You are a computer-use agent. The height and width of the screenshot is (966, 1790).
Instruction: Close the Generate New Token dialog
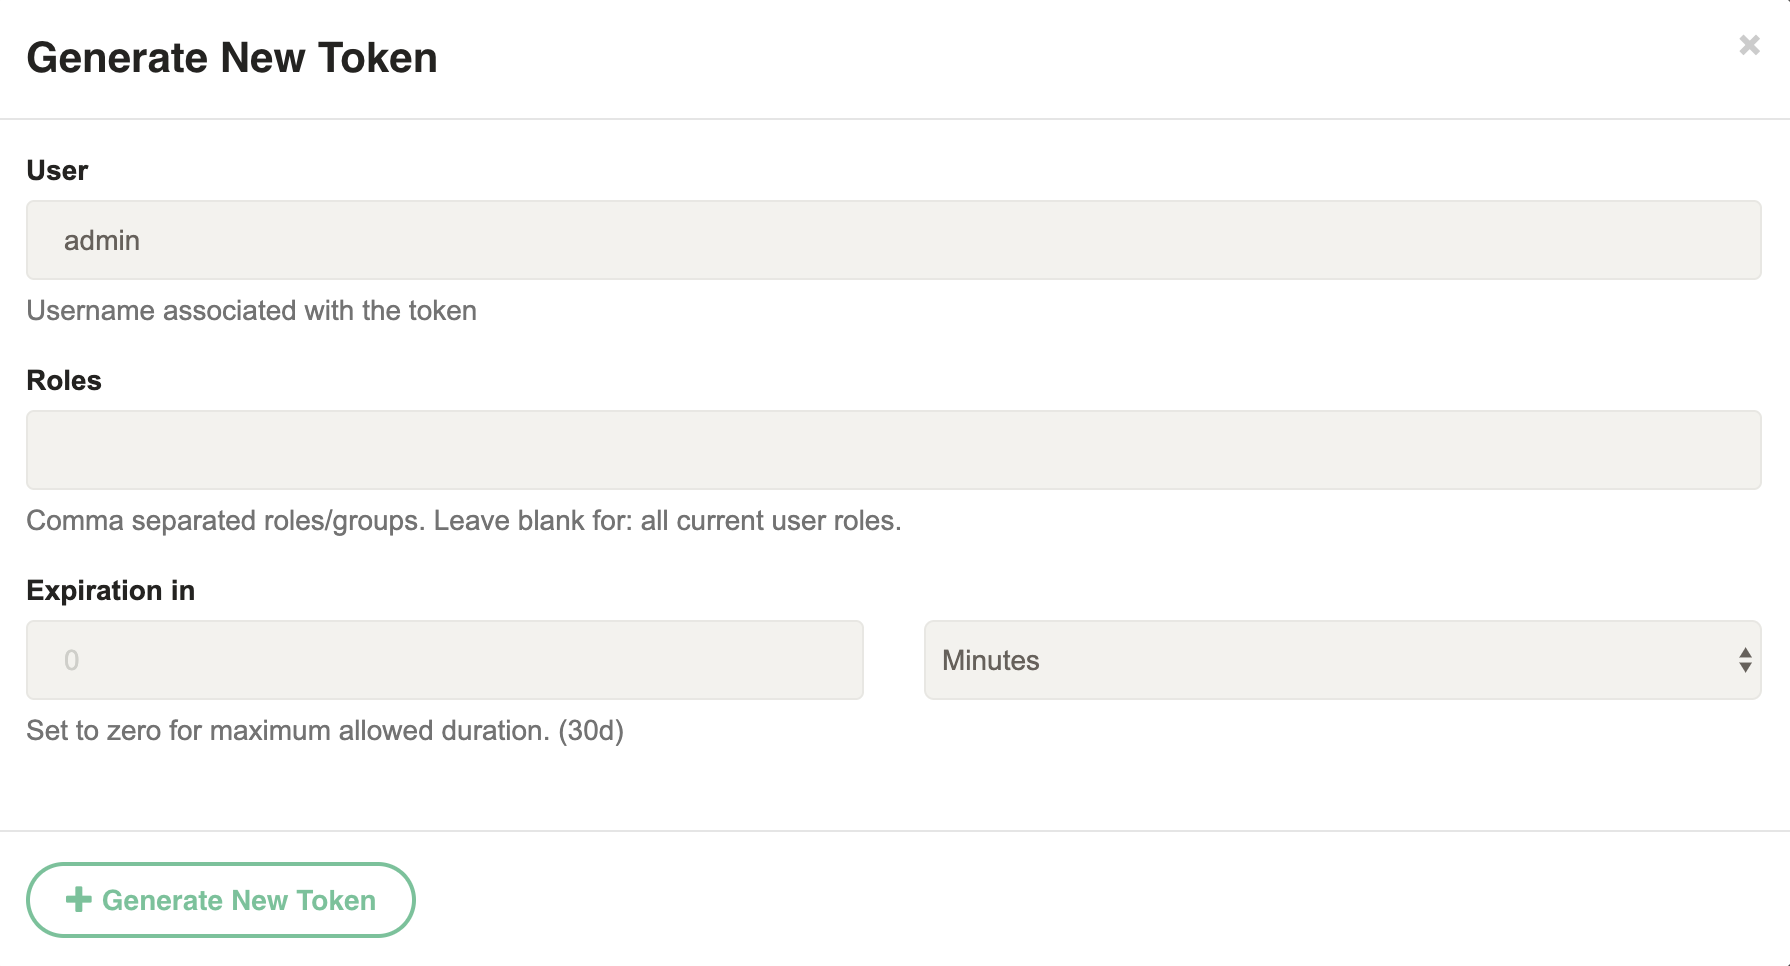coord(1749,45)
